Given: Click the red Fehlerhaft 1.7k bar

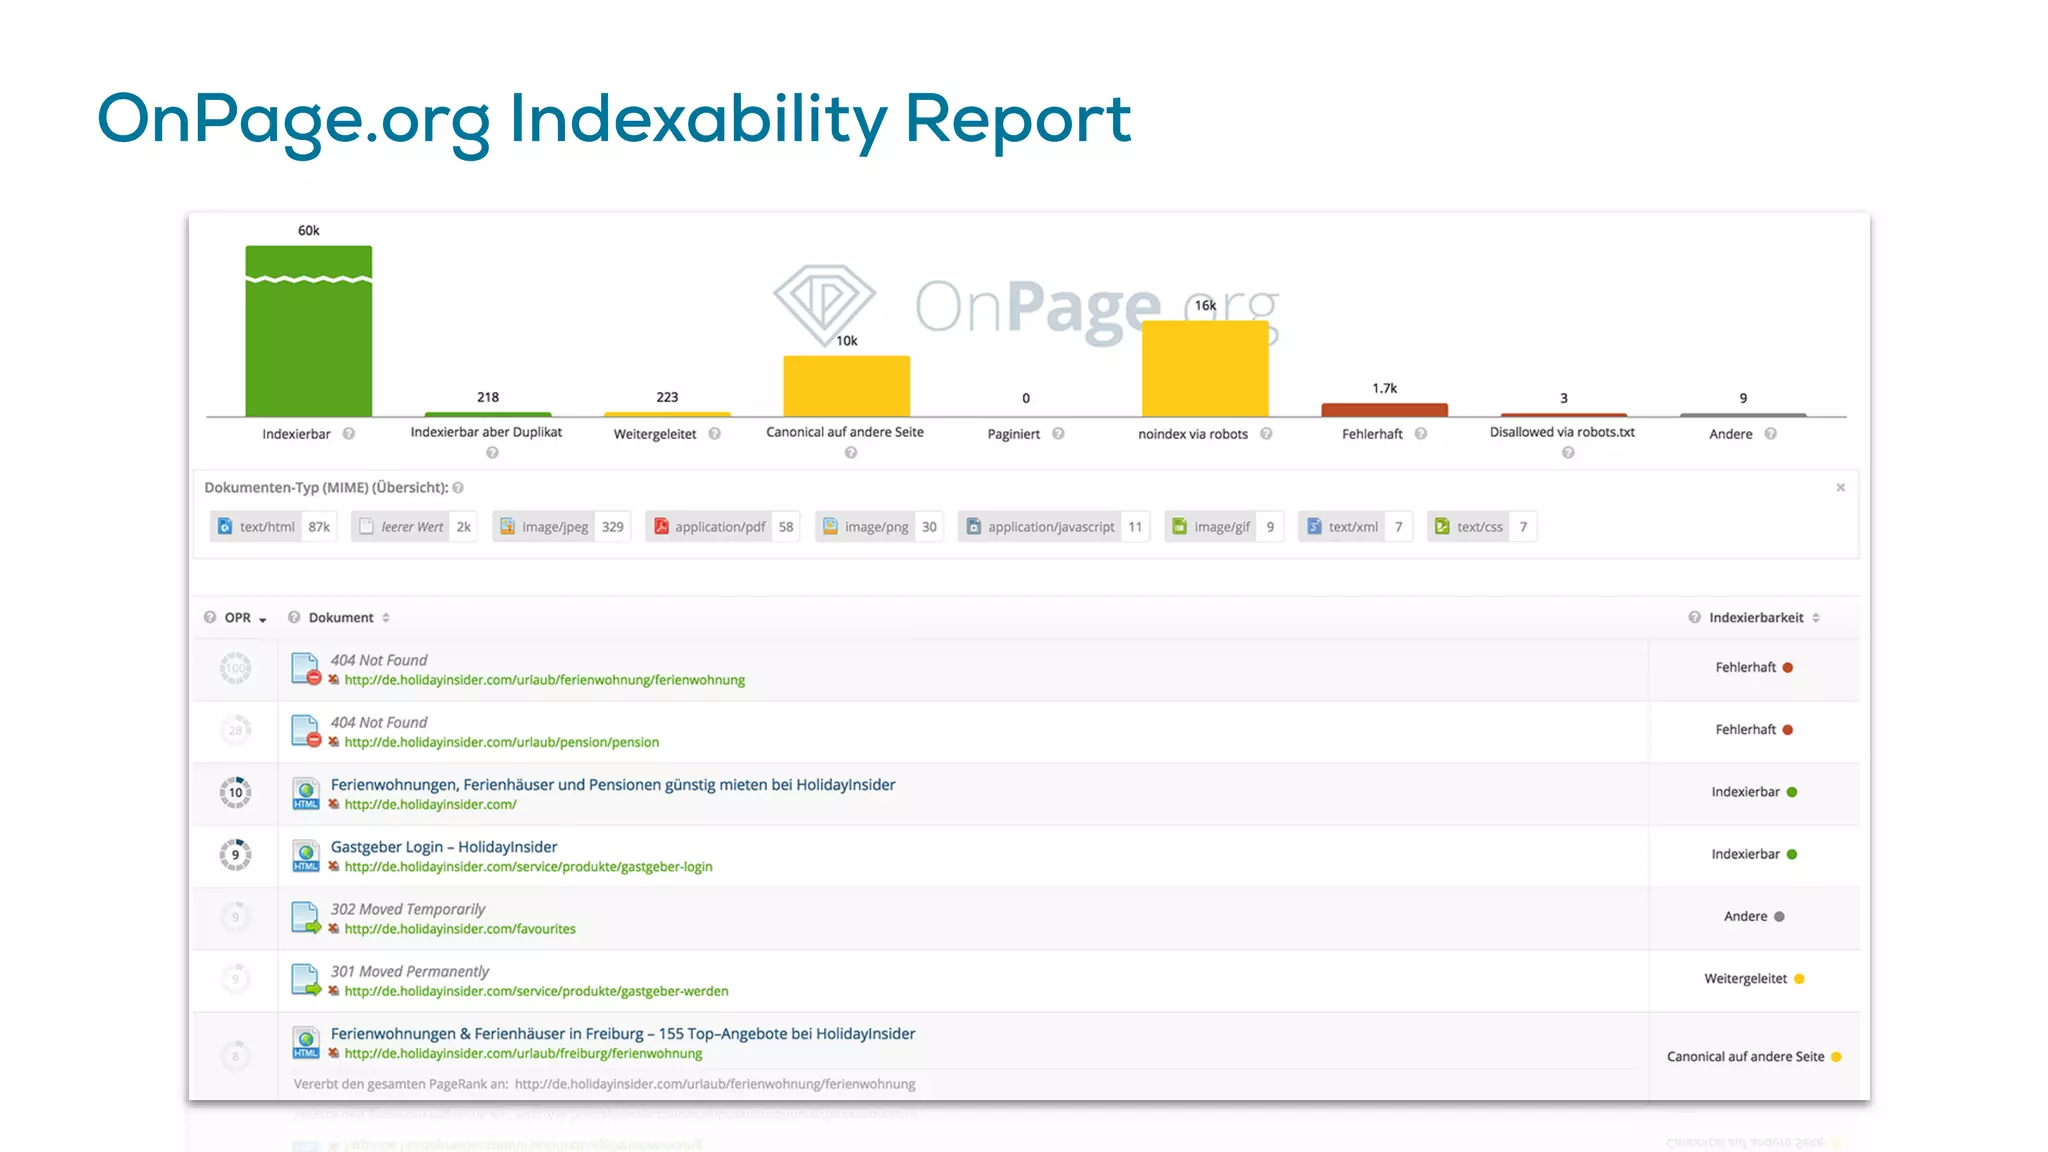Looking at the screenshot, I should [1384, 410].
